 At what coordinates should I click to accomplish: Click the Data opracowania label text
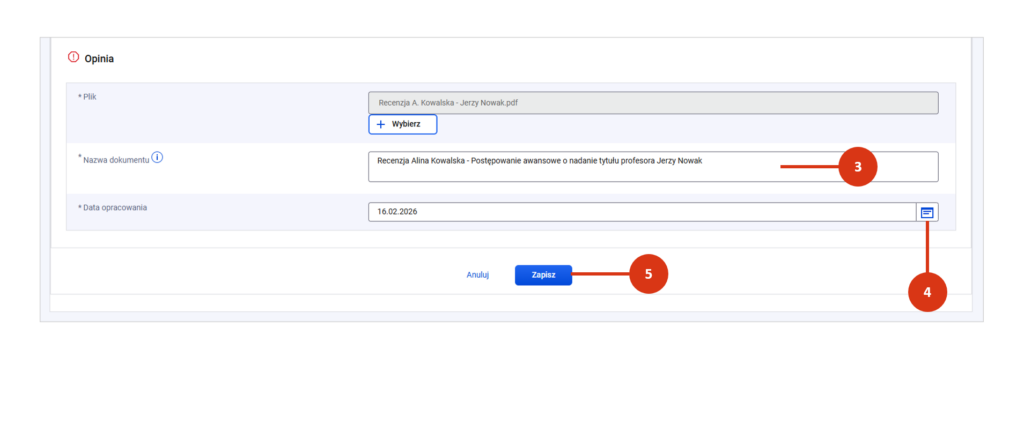(121, 207)
